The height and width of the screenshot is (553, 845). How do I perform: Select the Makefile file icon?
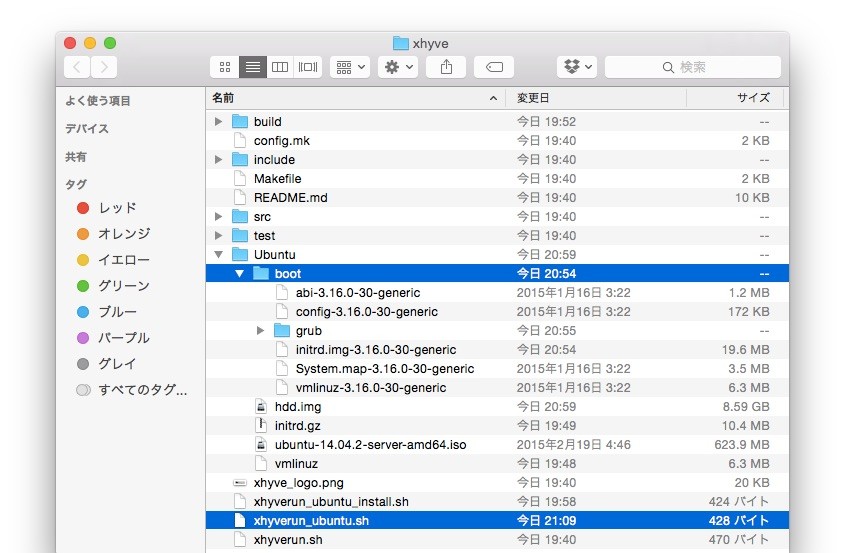click(x=240, y=178)
